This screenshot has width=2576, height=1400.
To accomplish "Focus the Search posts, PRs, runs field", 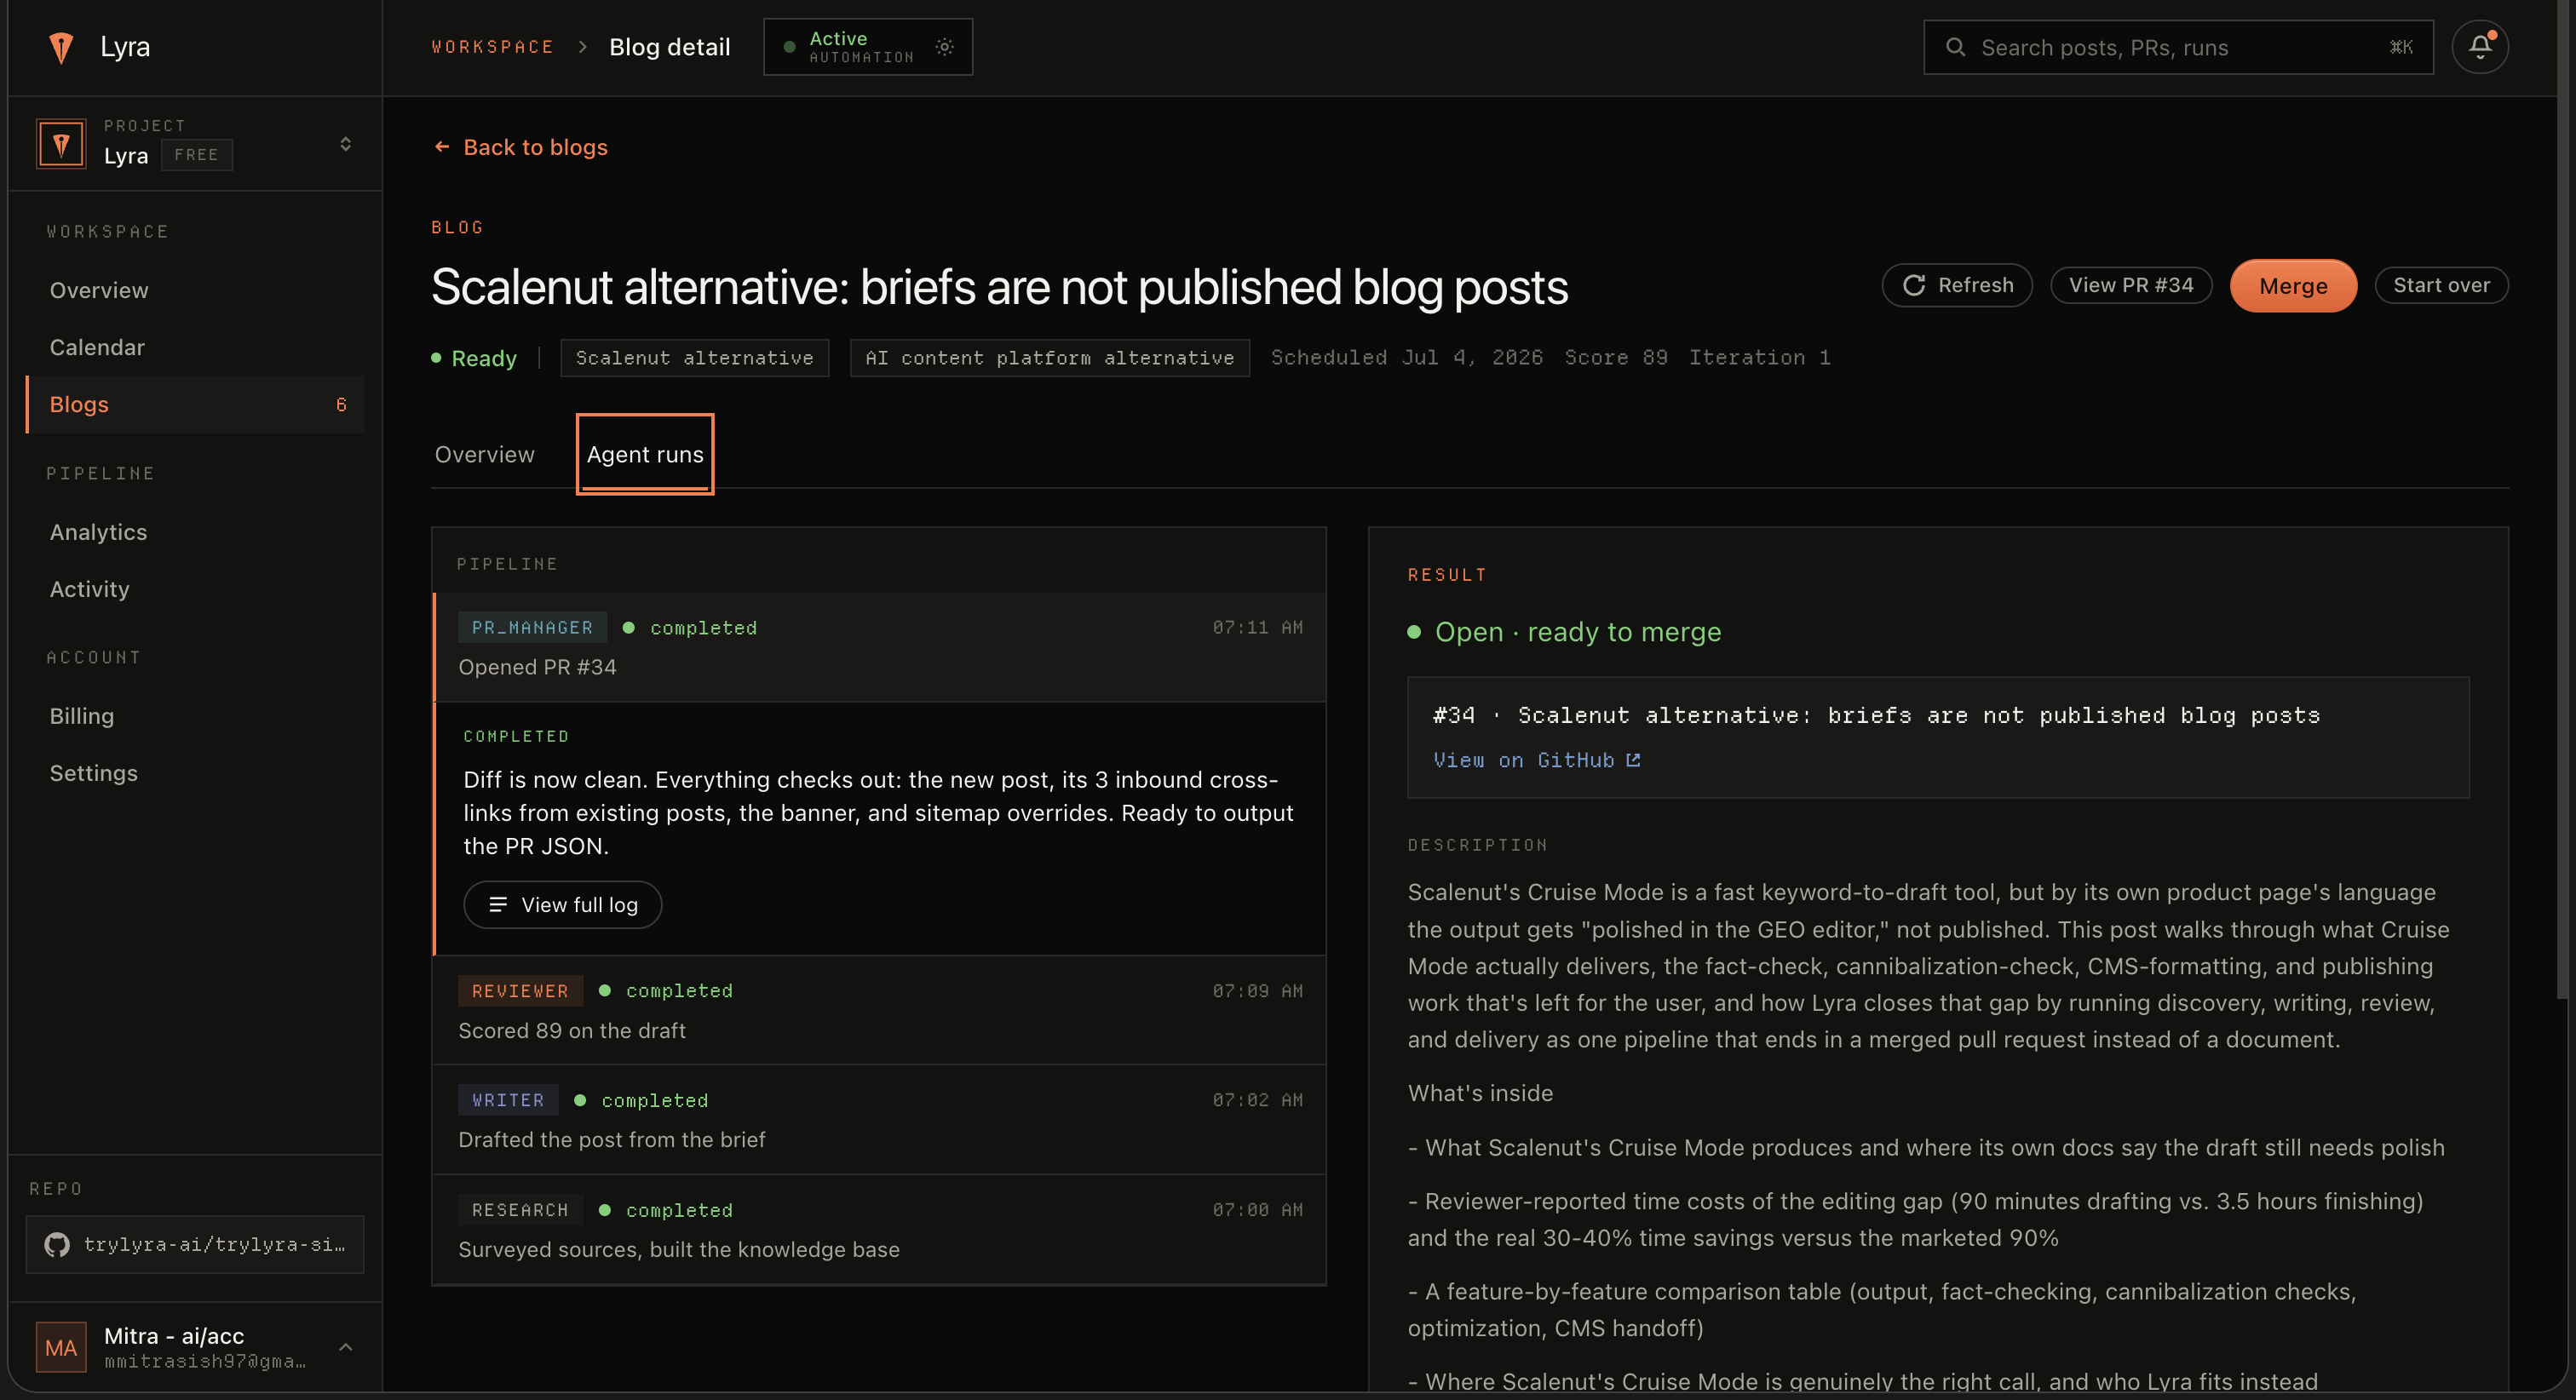I will (x=2178, y=47).
